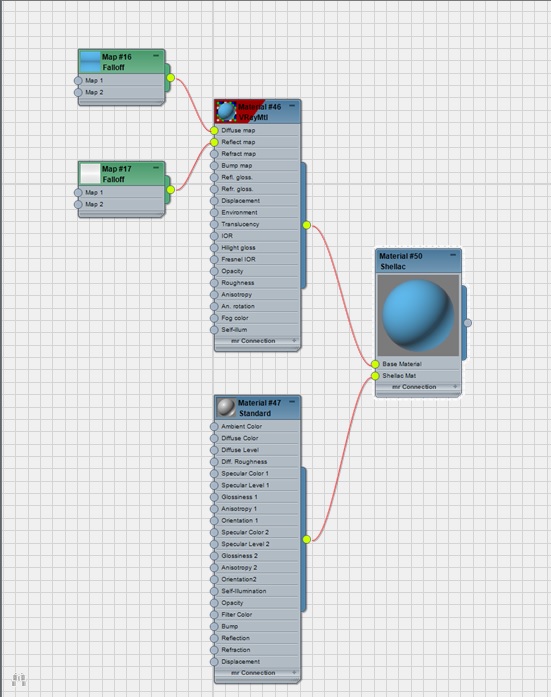Select the Material #47 Standard title bar
The width and height of the screenshot is (551, 697).
pyautogui.click(x=260, y=408)
